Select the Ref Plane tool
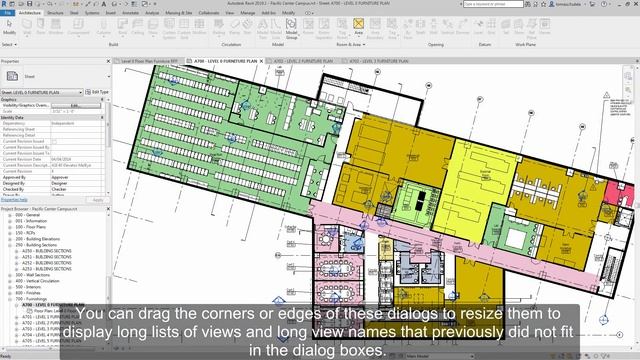The width and height of the screenshot is (640, 360). [x=531, y=29]
